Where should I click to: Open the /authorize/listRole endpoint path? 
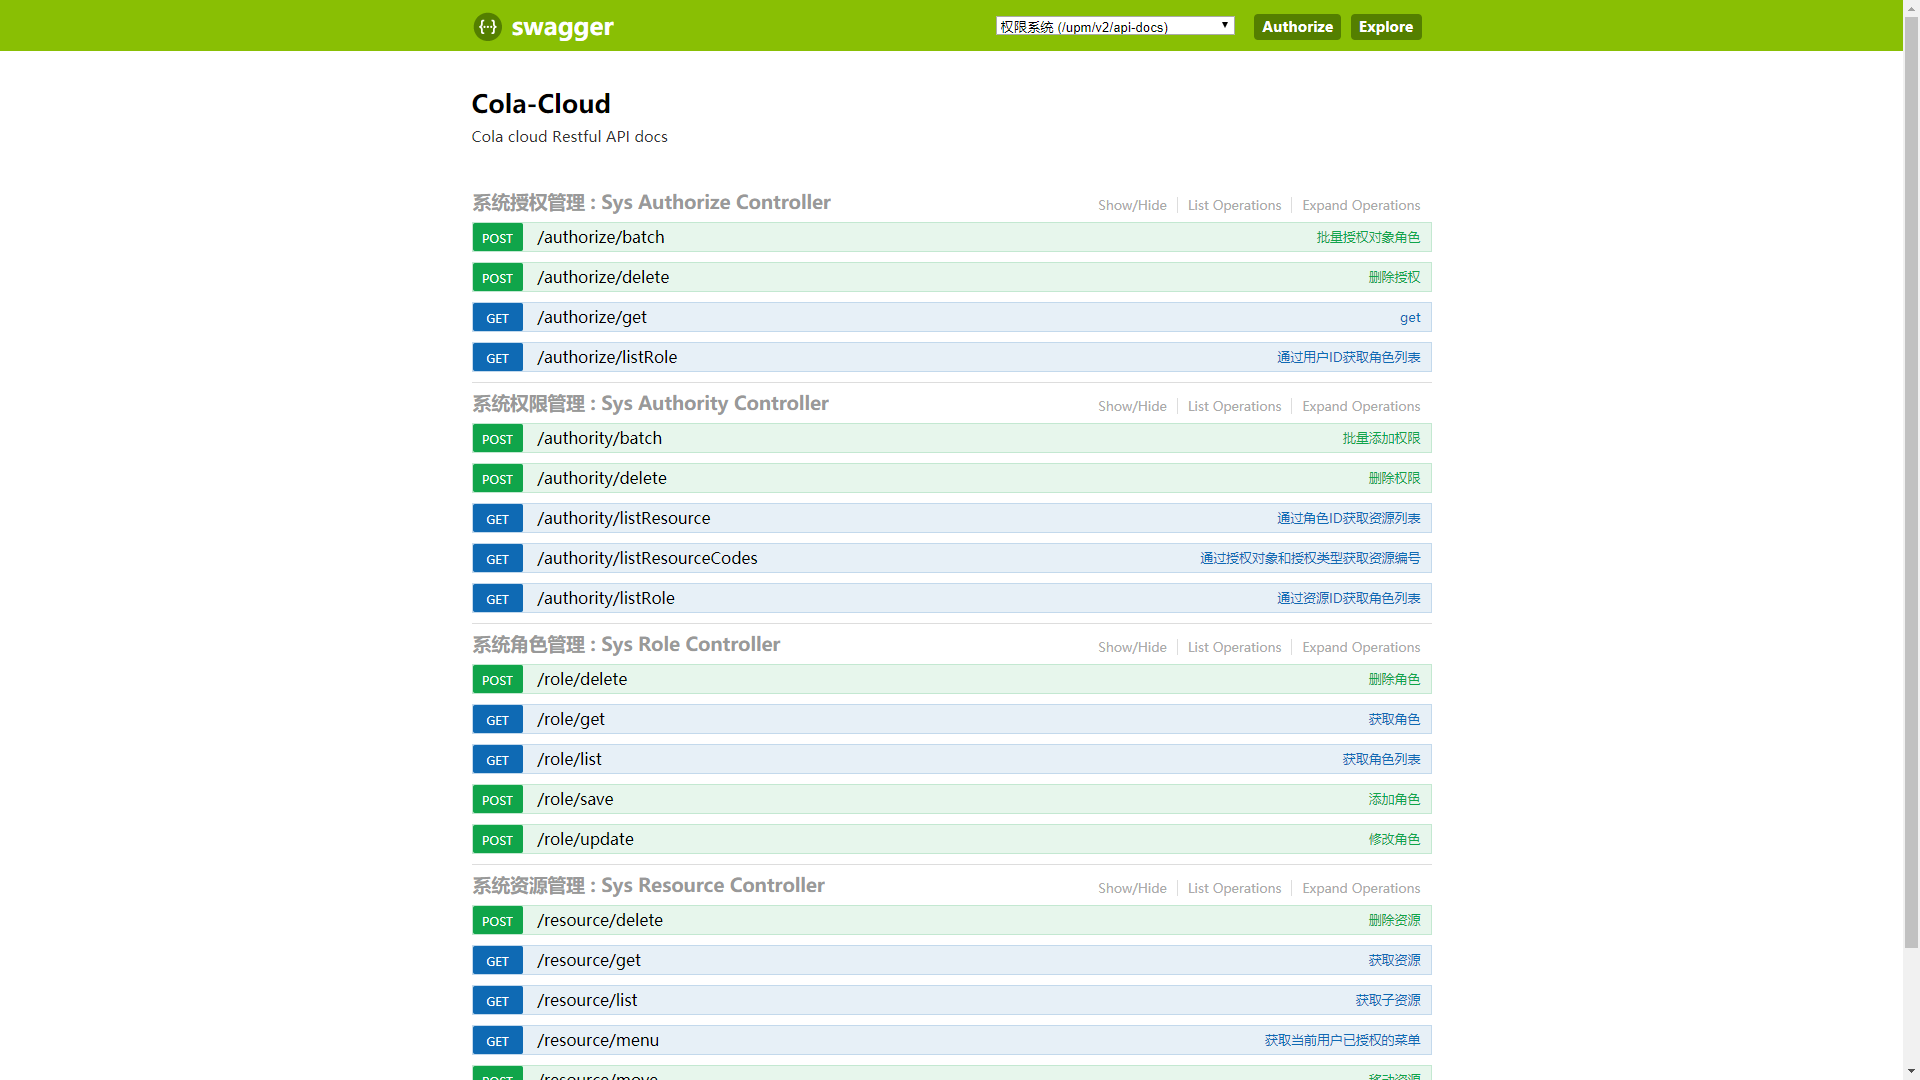click(x=607, y=357)
